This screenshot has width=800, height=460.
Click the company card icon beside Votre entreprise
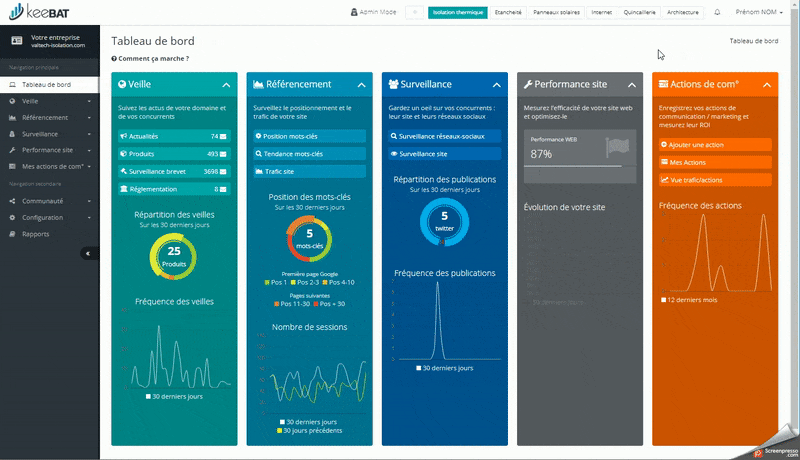(x=16, y=40)
